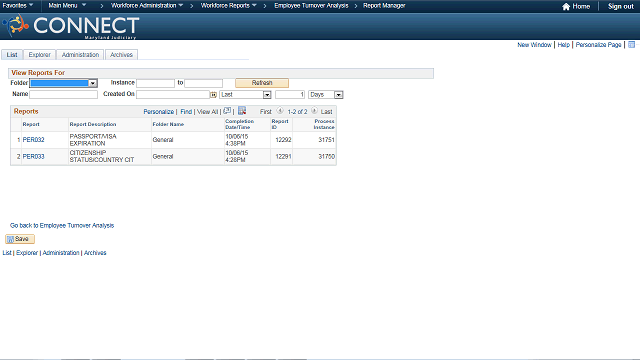Click Find link in Reports grid
The width and height of the screenshot is (640, 360).
186,112
